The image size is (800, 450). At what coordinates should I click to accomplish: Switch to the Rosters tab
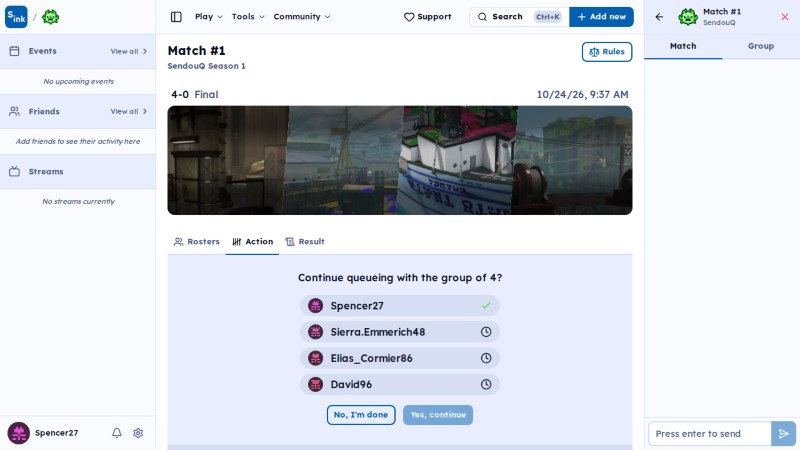pos(196,242)
